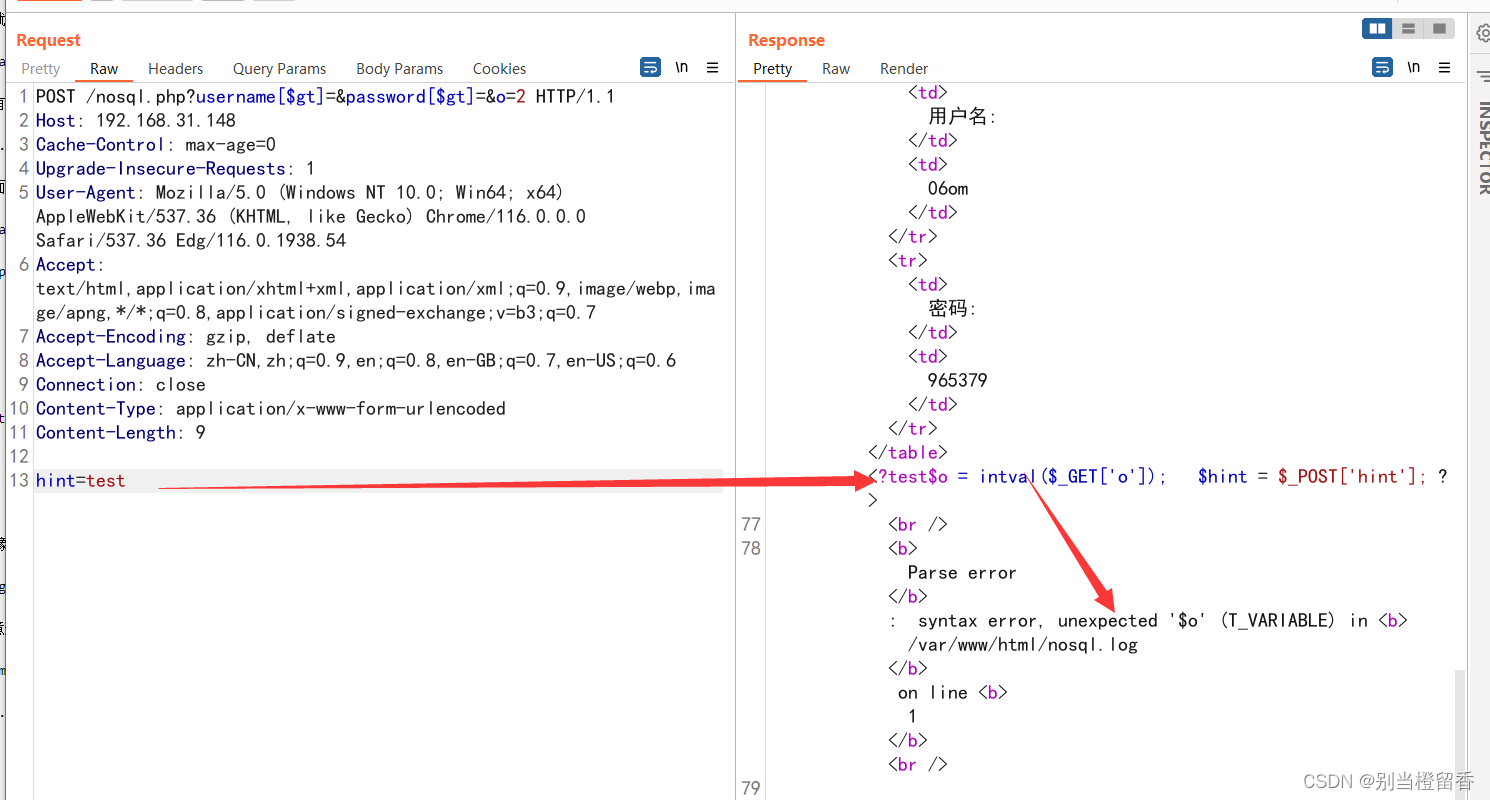Open Response panel hamburger options menu
The width and height of the screenshot is (1490, 800).
point(1444,68)
